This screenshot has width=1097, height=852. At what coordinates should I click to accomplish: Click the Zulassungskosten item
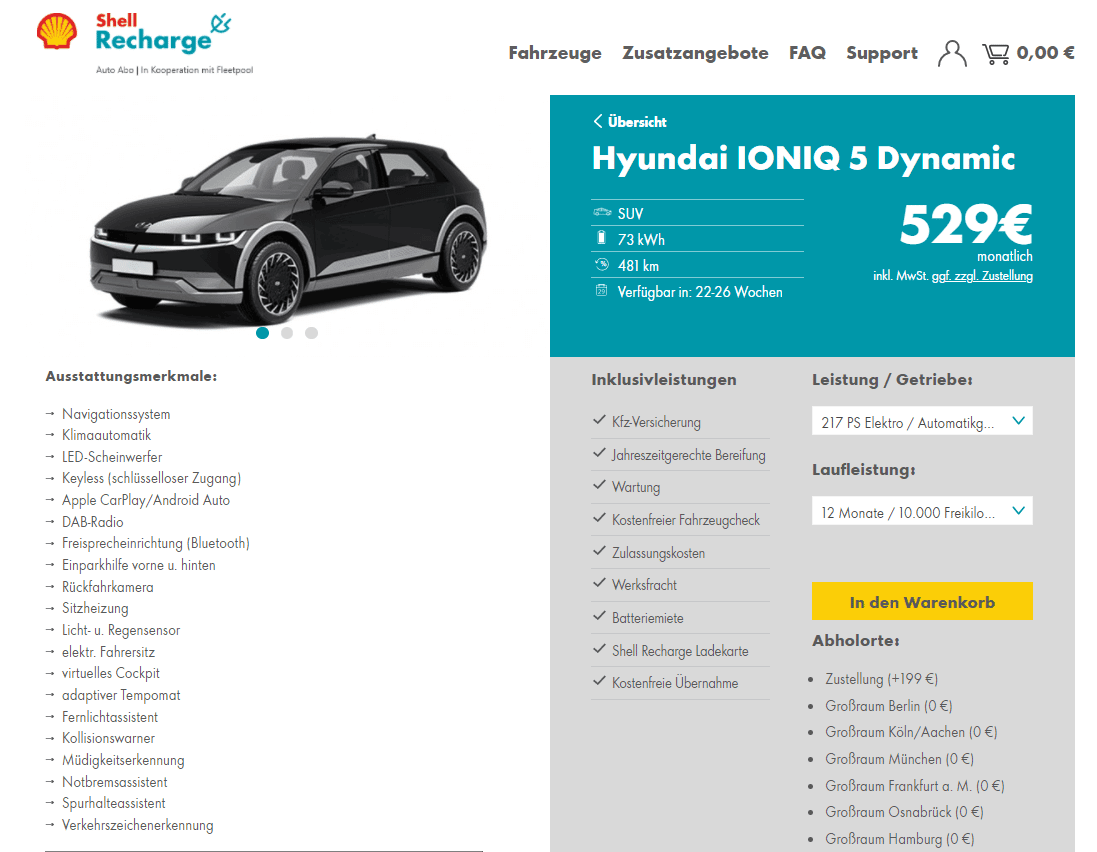point(658,553)
